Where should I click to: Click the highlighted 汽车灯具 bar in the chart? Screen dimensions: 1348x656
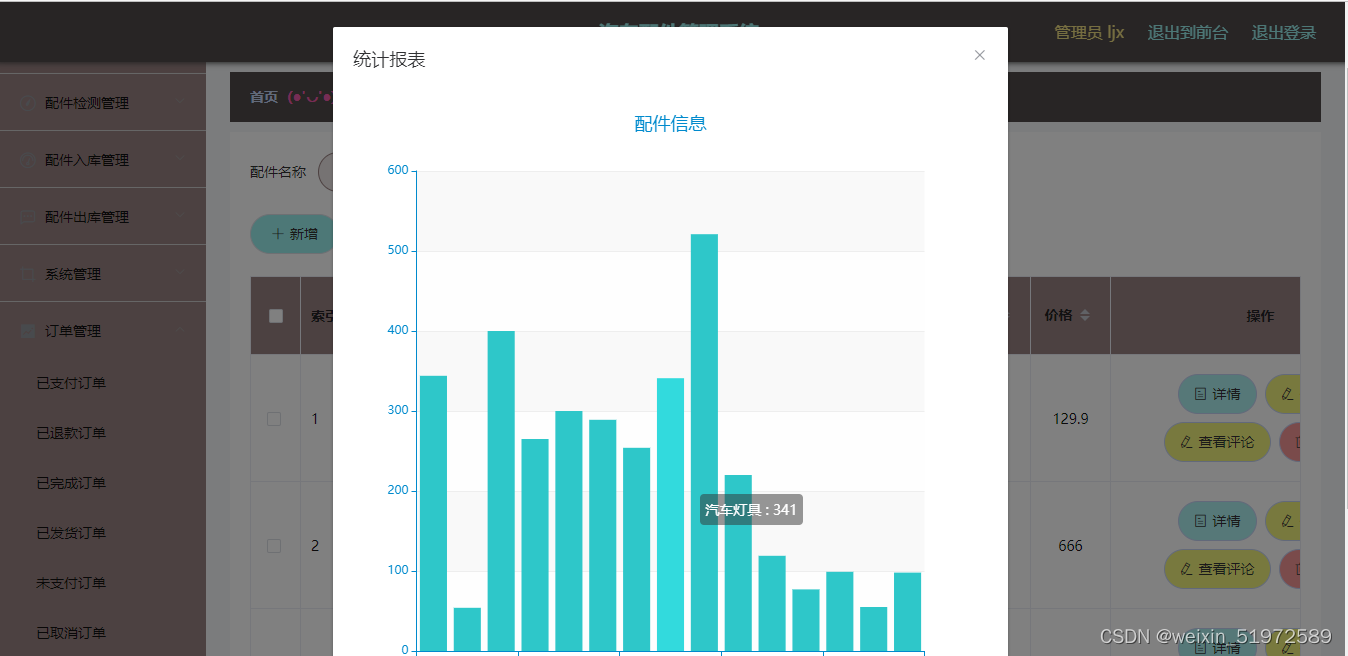[670, 514]
